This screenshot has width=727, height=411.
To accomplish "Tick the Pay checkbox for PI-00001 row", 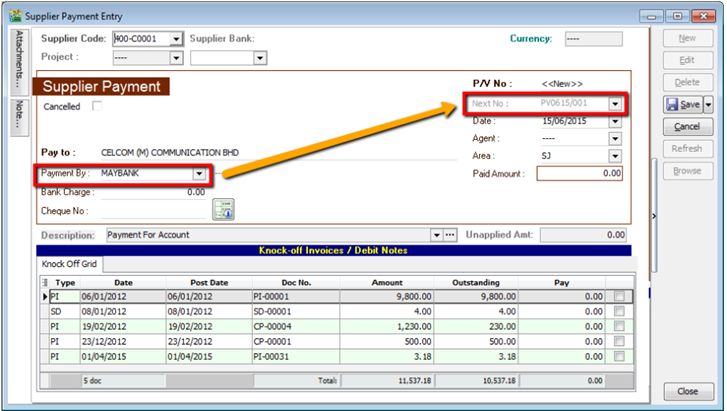I will pyautogui.click(x=620, y=297).
